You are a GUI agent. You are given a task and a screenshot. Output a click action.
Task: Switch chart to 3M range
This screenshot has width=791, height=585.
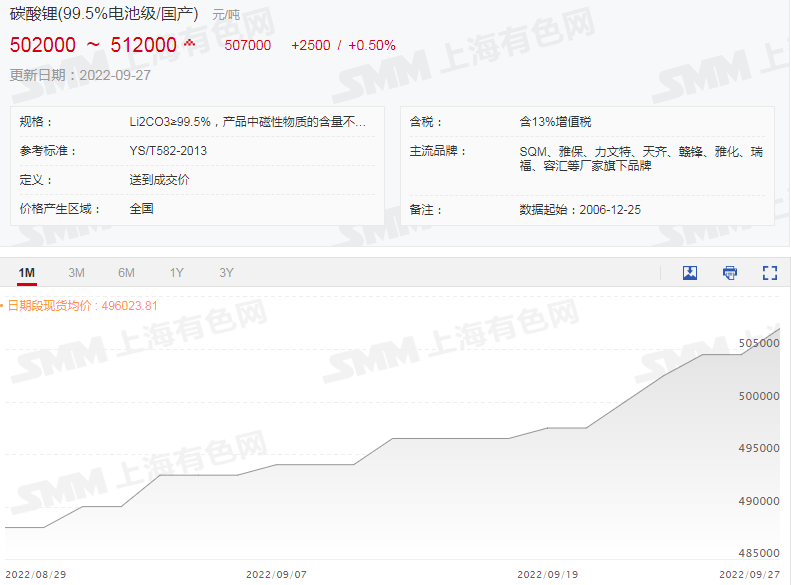pos(76,273)
